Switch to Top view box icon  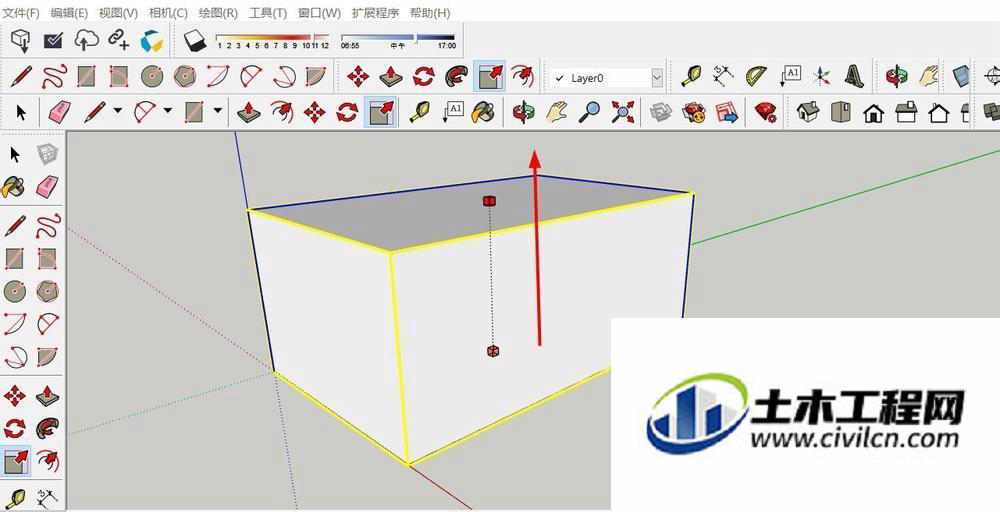coord(841,112)
